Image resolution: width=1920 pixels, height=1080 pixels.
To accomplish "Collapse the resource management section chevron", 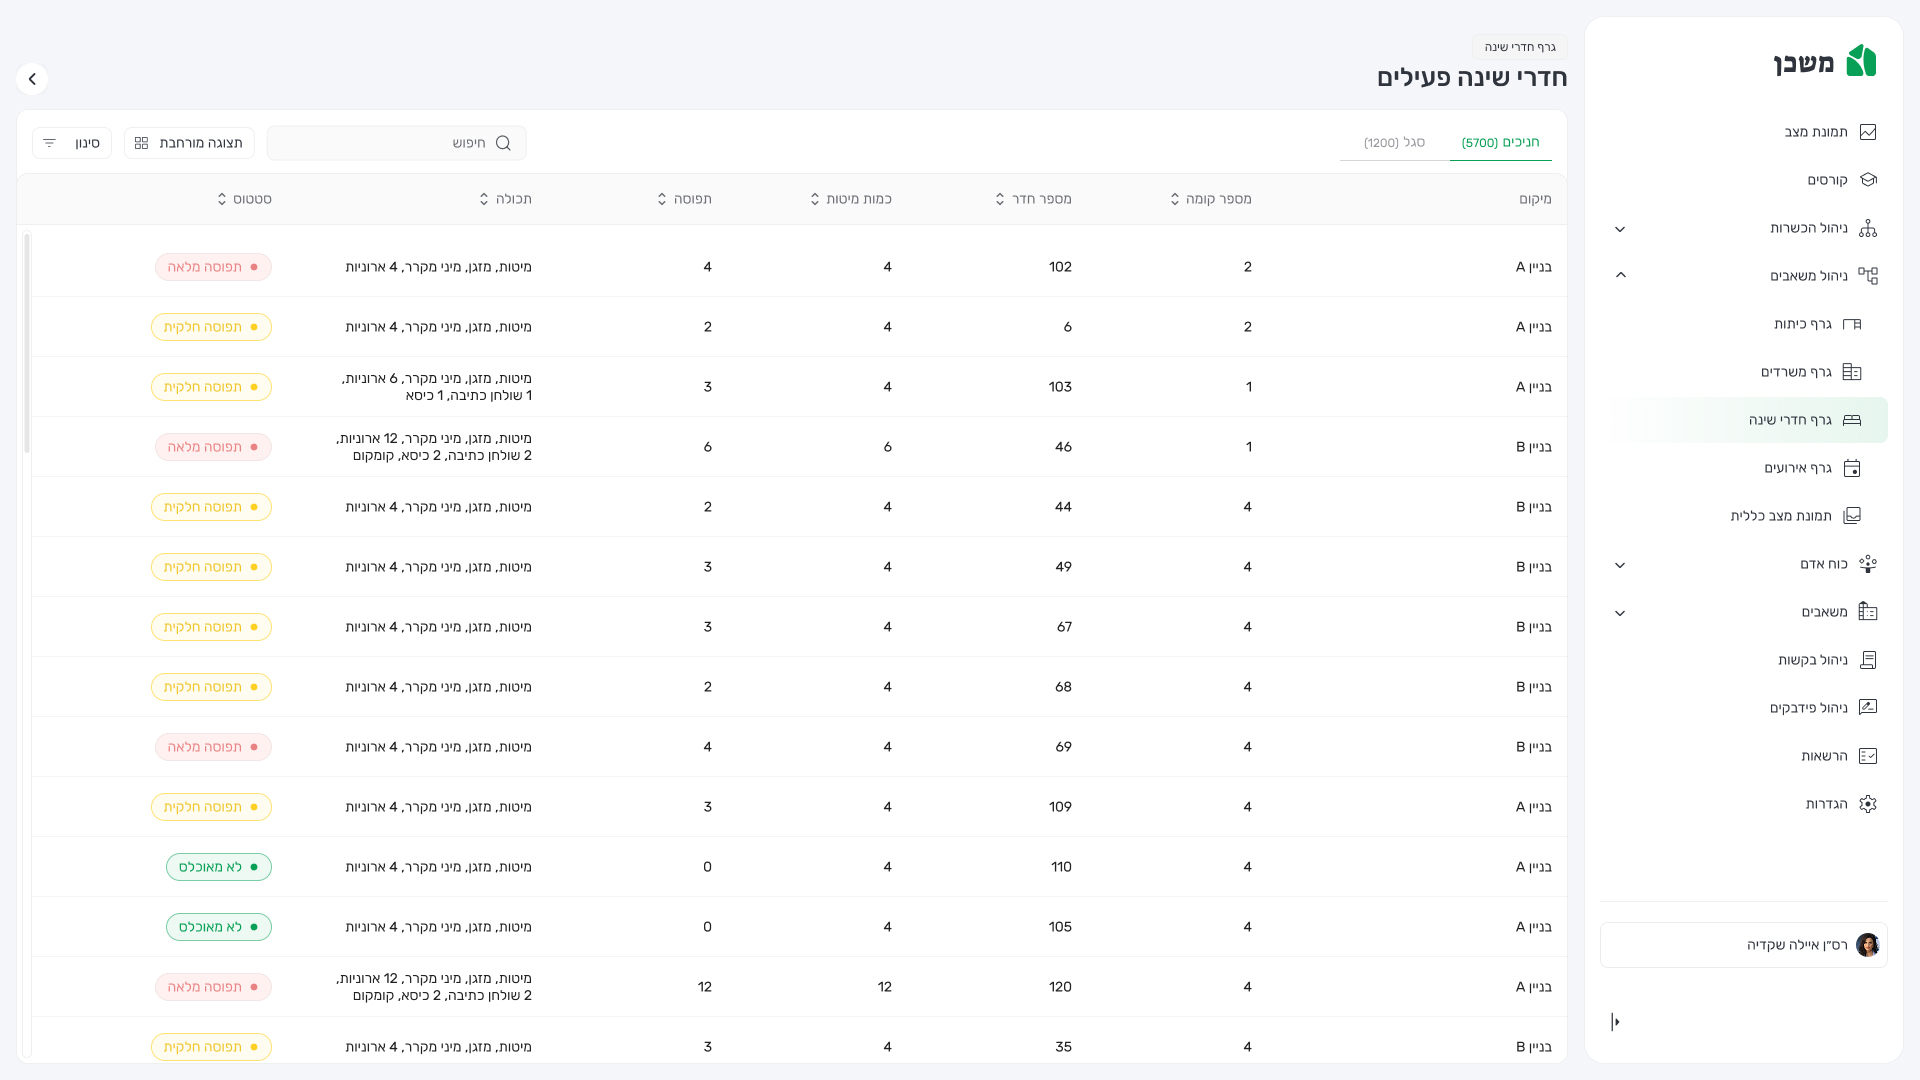I will (x=1620, y=275).
